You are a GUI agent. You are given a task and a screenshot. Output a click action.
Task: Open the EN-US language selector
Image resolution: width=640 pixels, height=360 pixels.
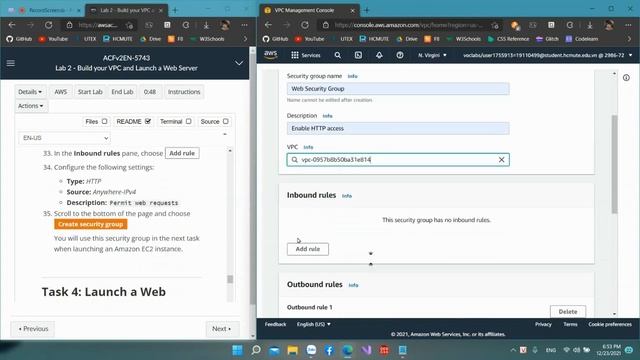[64, 138]
